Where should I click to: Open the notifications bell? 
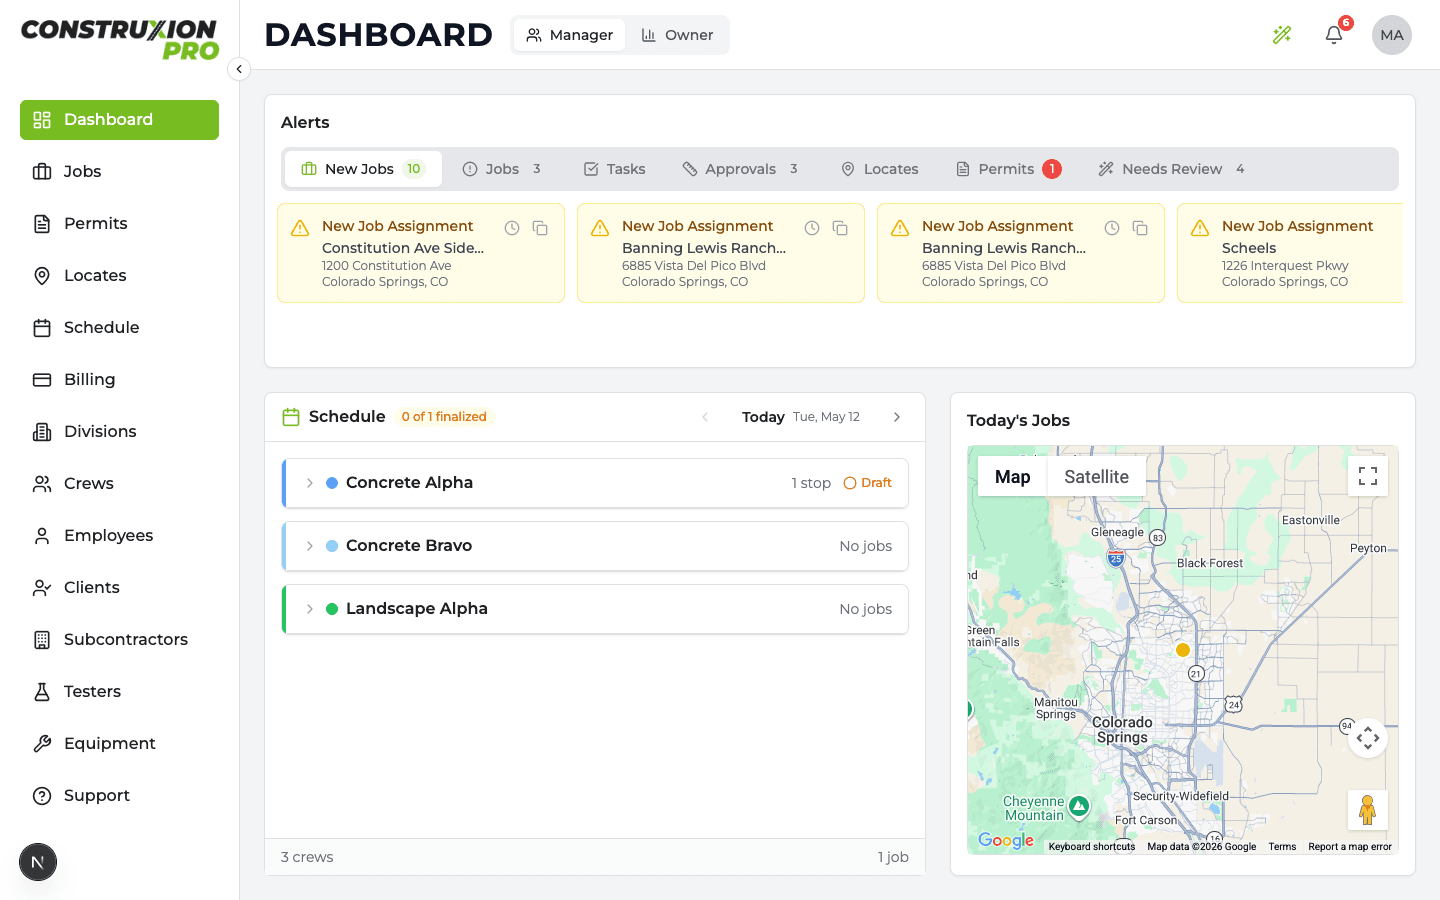point(1334,35)
